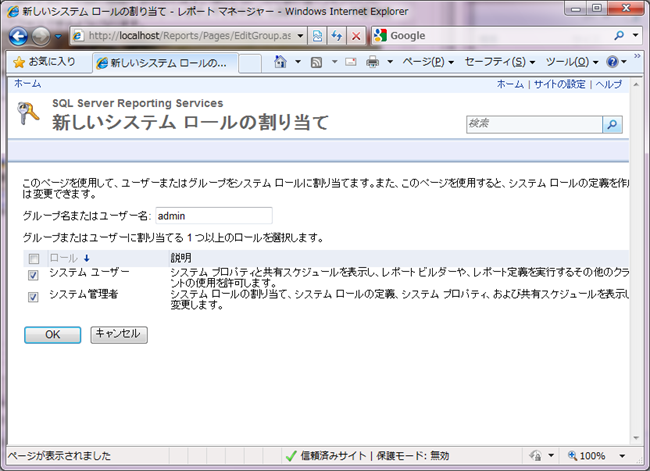This screenshot has width=650, height=471.
Task: Click the キャンセル button
Action: pyautogui.click(x=119, y=335)
